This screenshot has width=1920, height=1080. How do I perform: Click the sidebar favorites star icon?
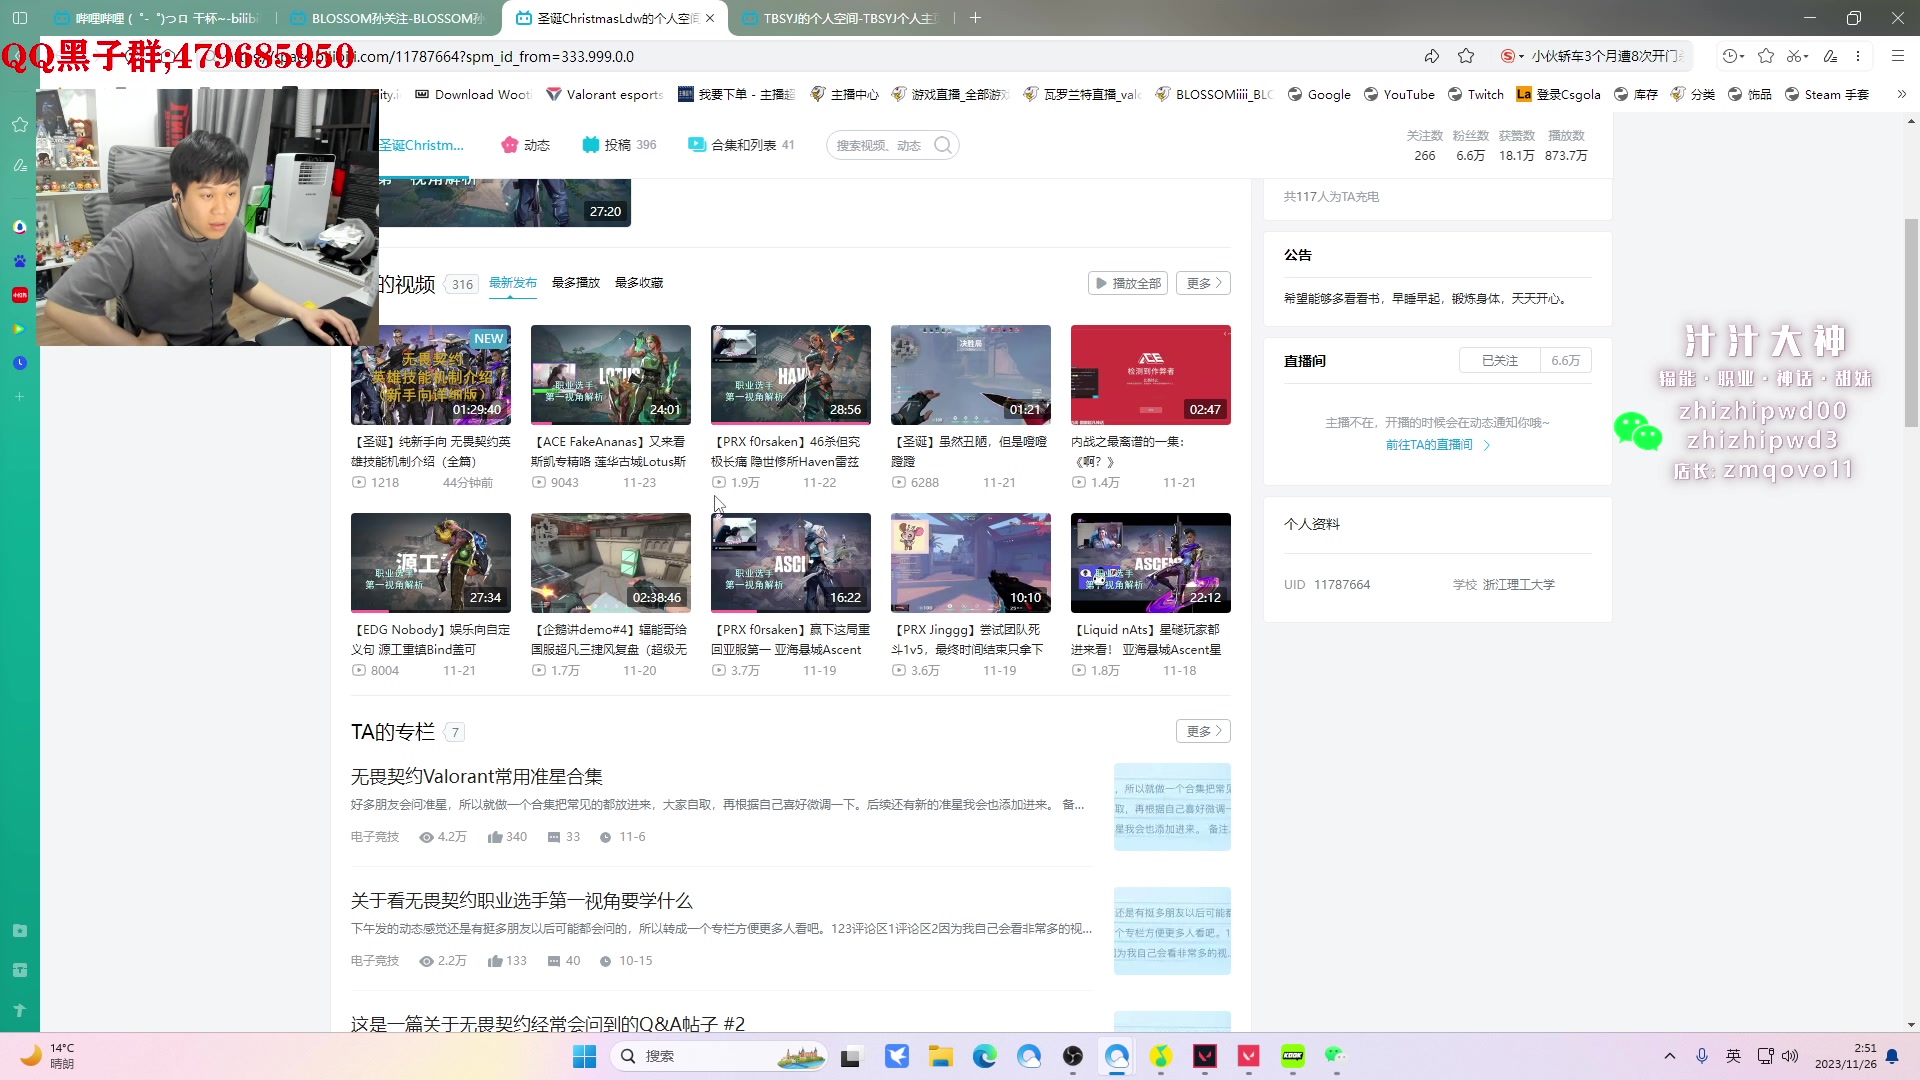(x=20, y=125)
